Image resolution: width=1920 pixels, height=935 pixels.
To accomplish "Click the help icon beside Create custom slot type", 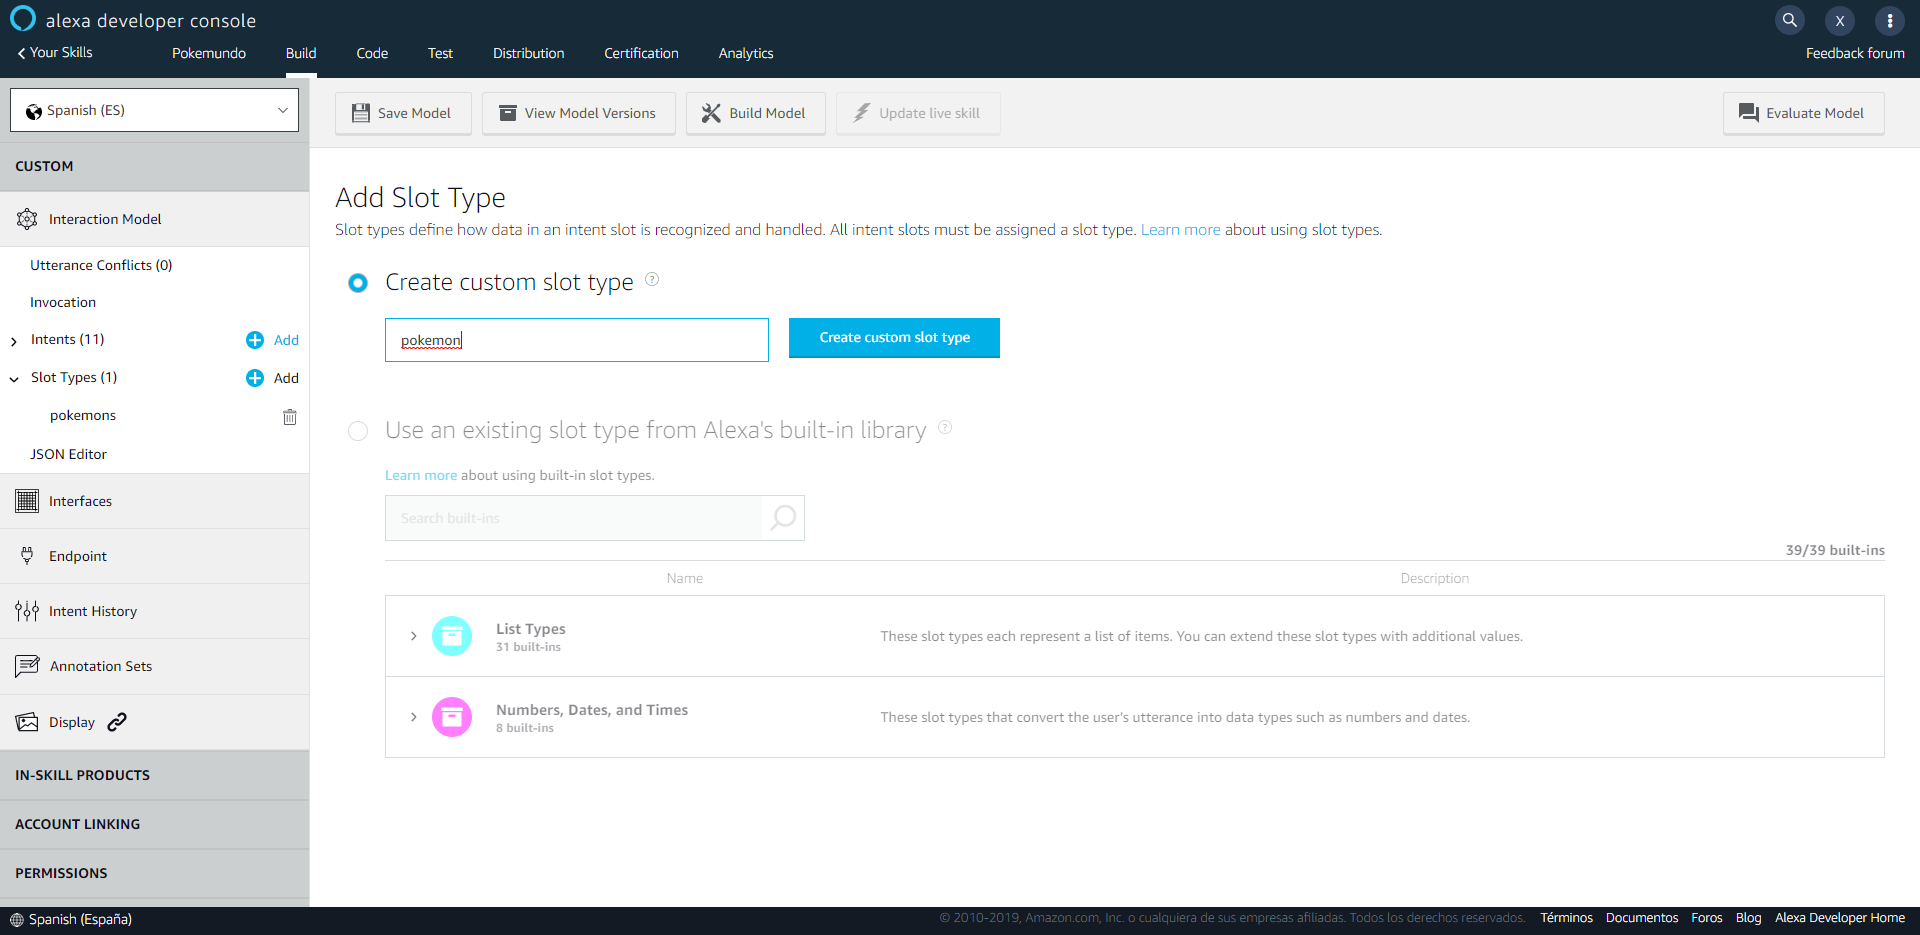I will point(652,279).
